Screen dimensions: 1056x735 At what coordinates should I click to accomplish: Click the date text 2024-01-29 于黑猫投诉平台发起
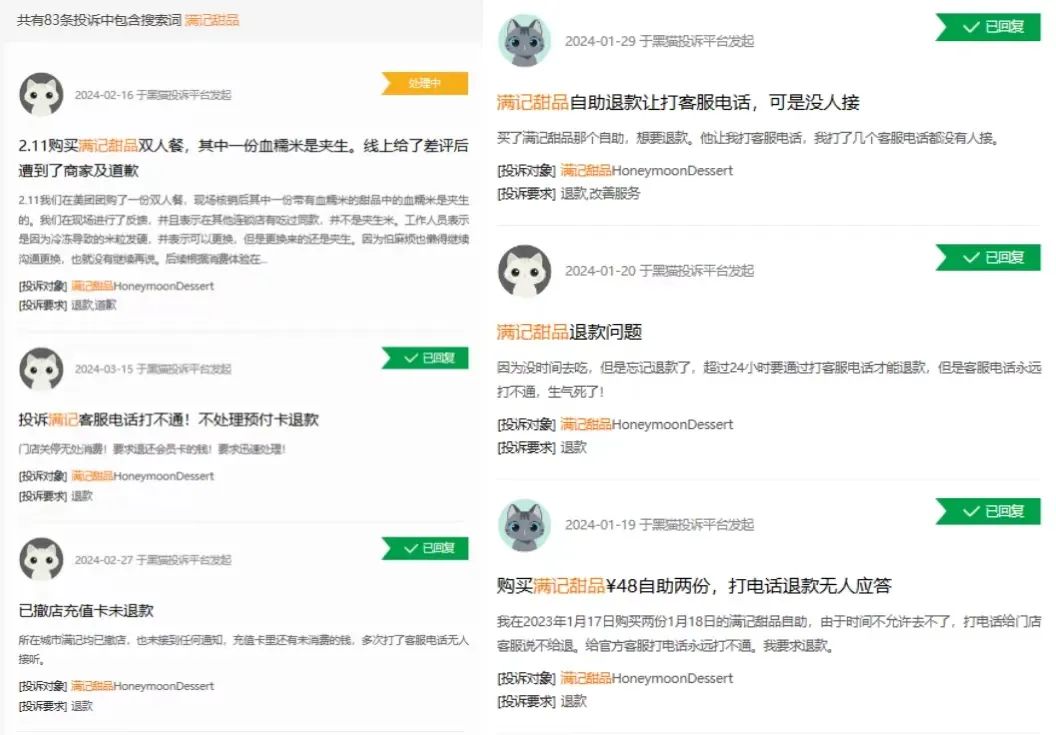point(659,41)
